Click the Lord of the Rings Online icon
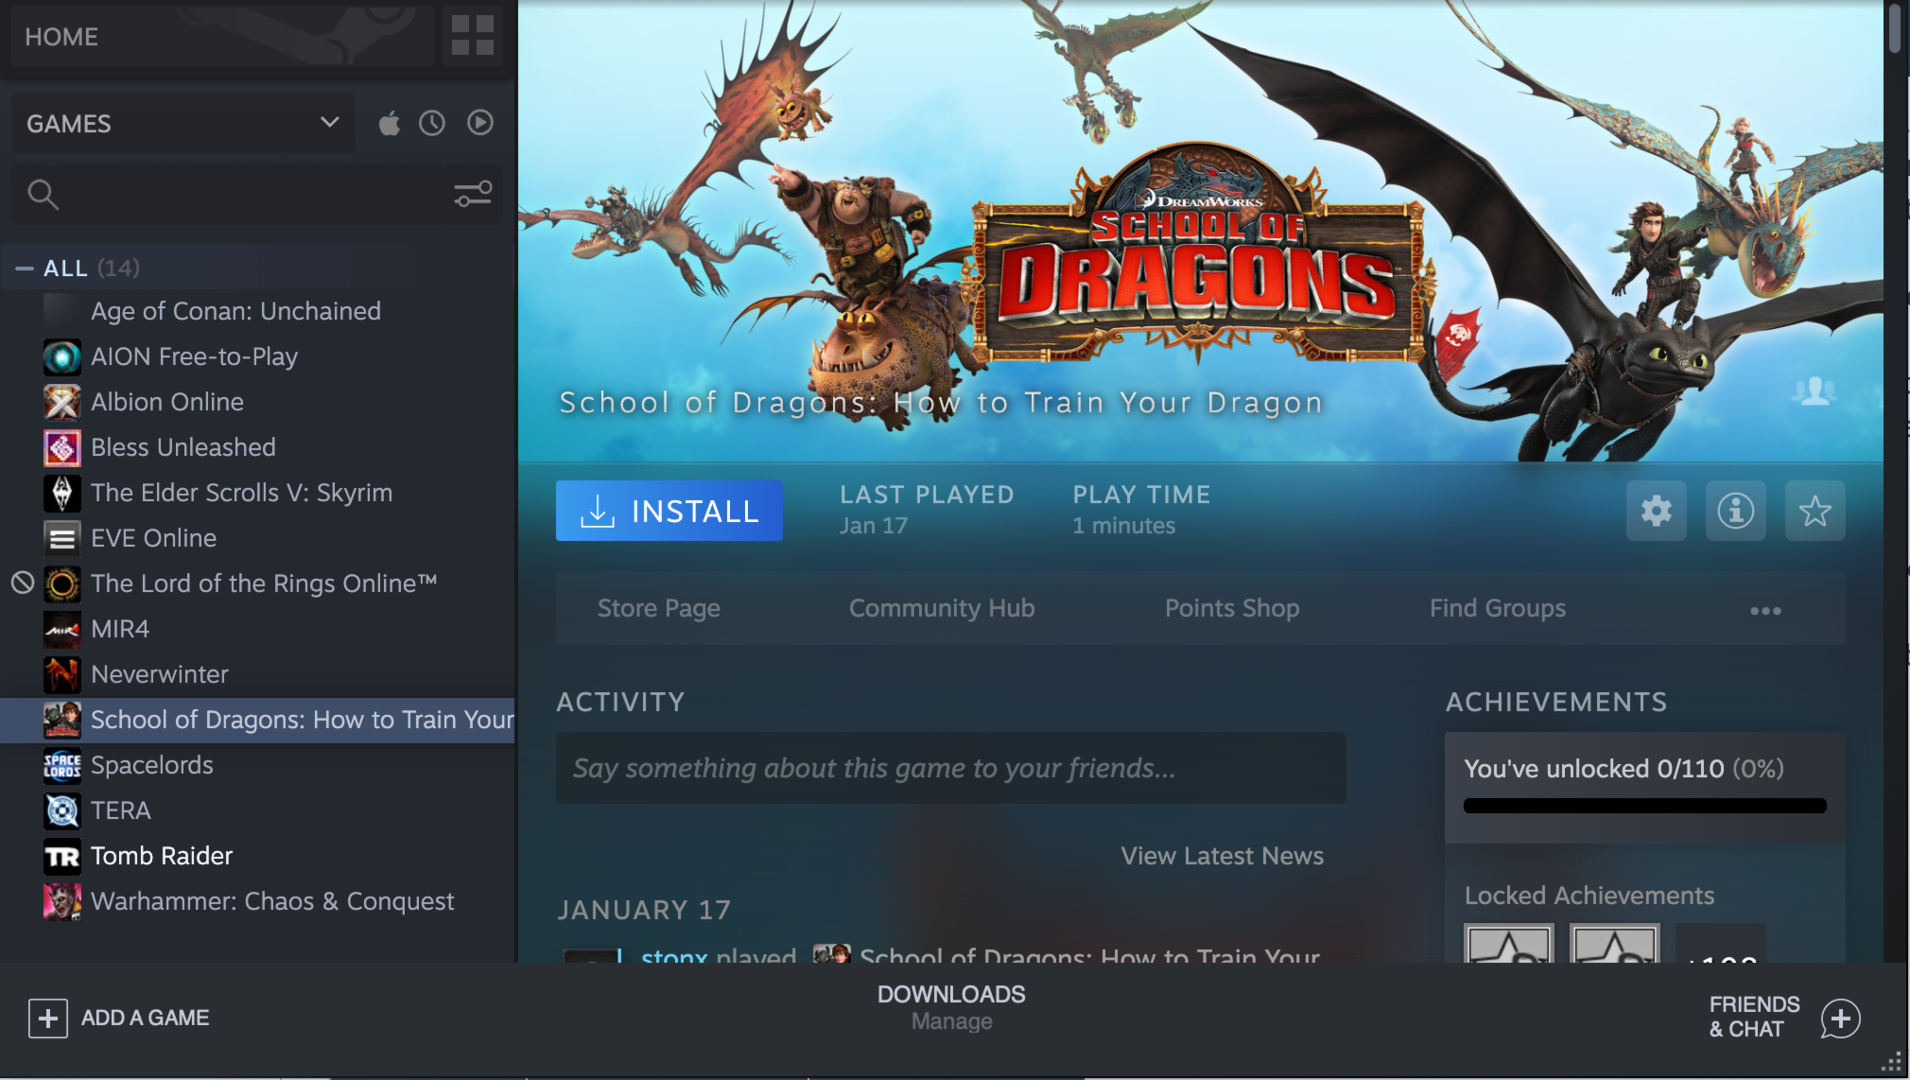This screenshot has height=1080, width=1910. point(62,584)
